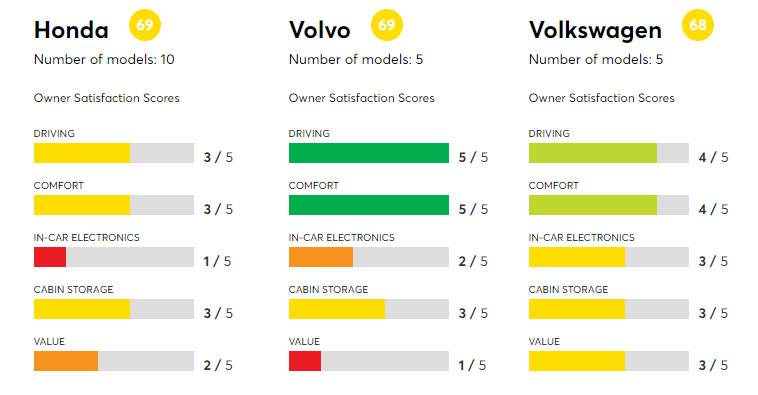Select Volvo's green Driving score bar
Screen dimensions: 758x395
click(369, 153)
